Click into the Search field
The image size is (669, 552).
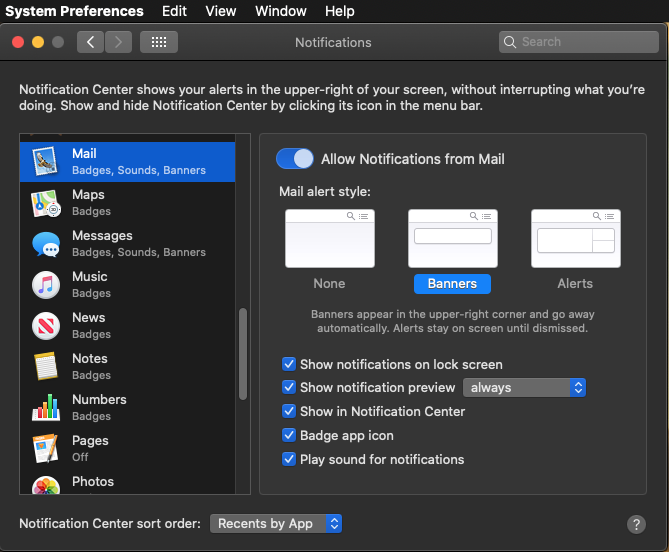(579, 42)
